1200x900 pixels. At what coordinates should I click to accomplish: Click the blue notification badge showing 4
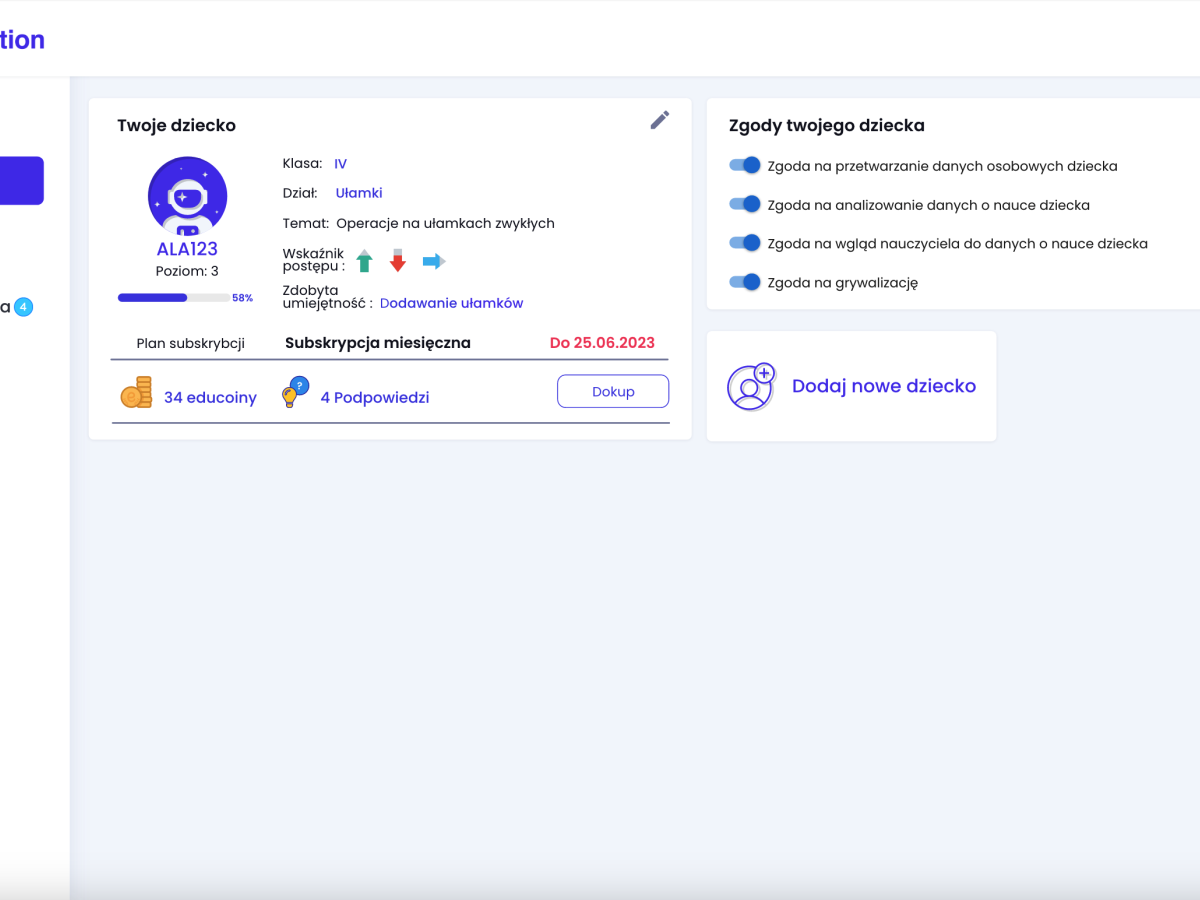click(x=24, y=307)
